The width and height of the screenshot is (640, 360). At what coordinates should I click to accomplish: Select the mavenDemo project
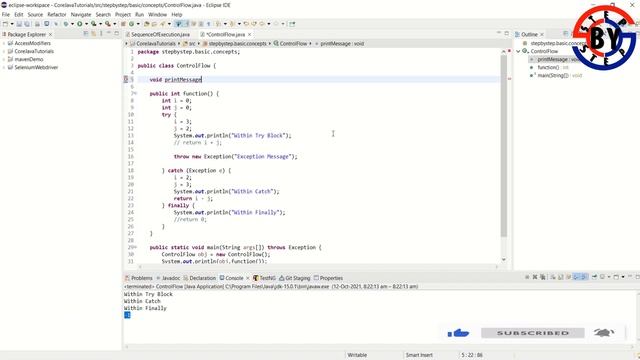coord(29,60)
